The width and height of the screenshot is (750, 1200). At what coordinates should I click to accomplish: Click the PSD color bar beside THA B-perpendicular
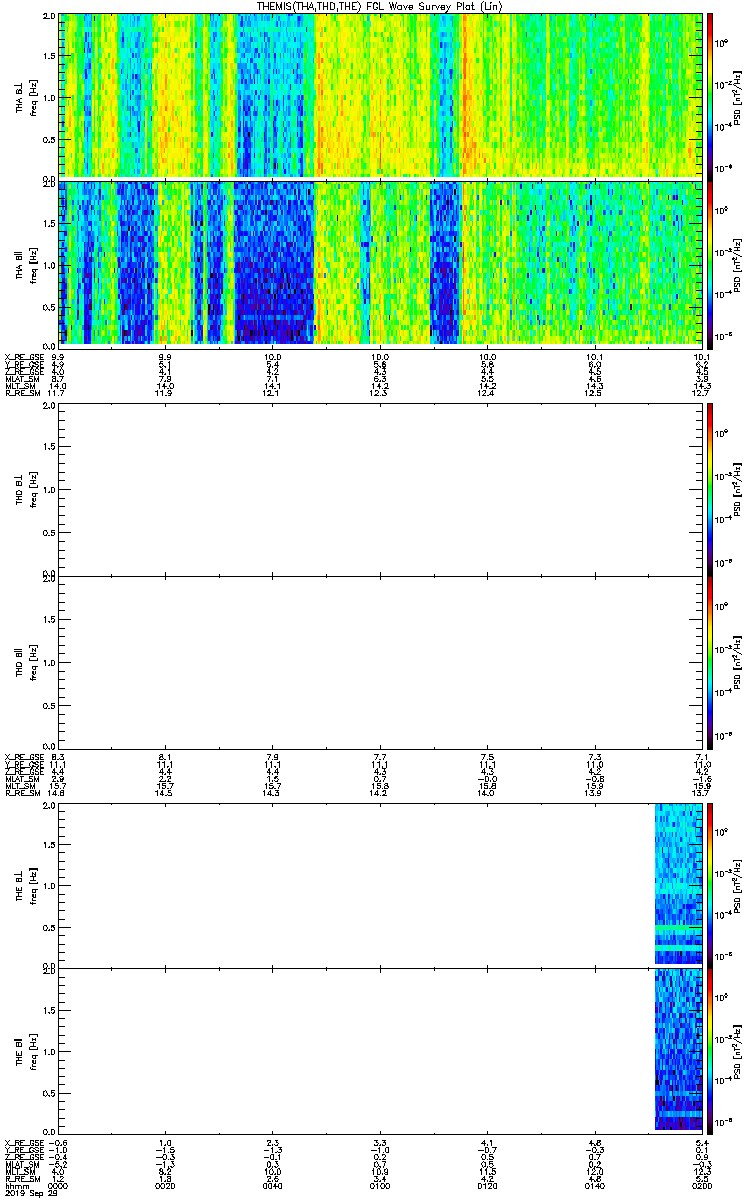coord(711,95)
